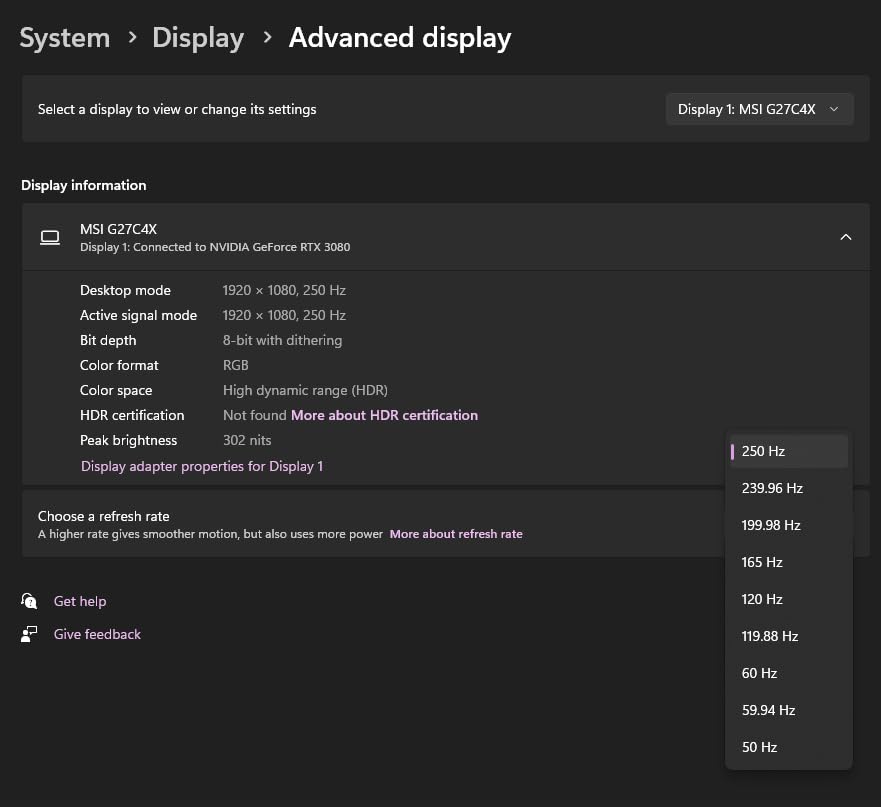The image size is (881, 807).
Task: Collapse the MSI G27C4X display information section
Action: point(846,237)
